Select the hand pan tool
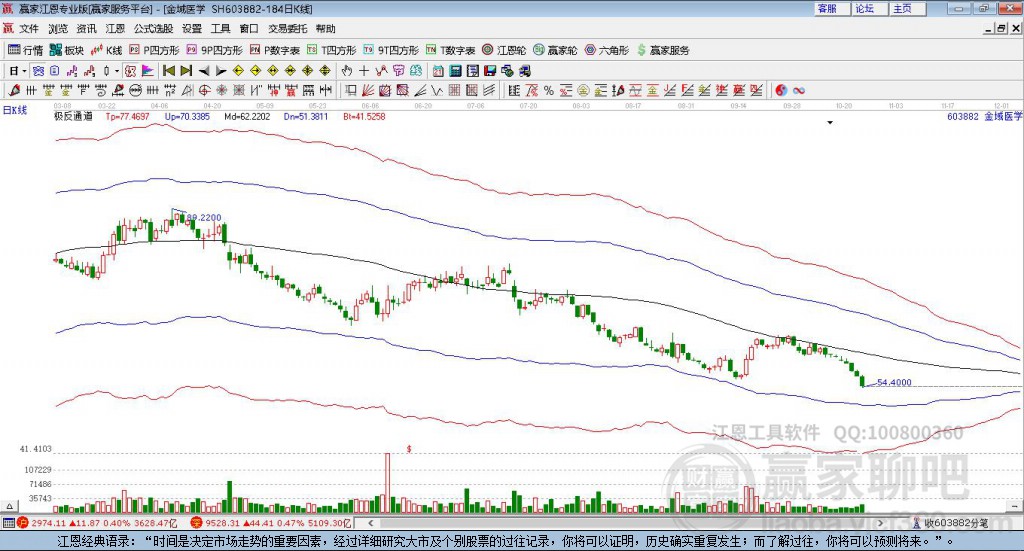1024x551 pixels. point(346,71)
